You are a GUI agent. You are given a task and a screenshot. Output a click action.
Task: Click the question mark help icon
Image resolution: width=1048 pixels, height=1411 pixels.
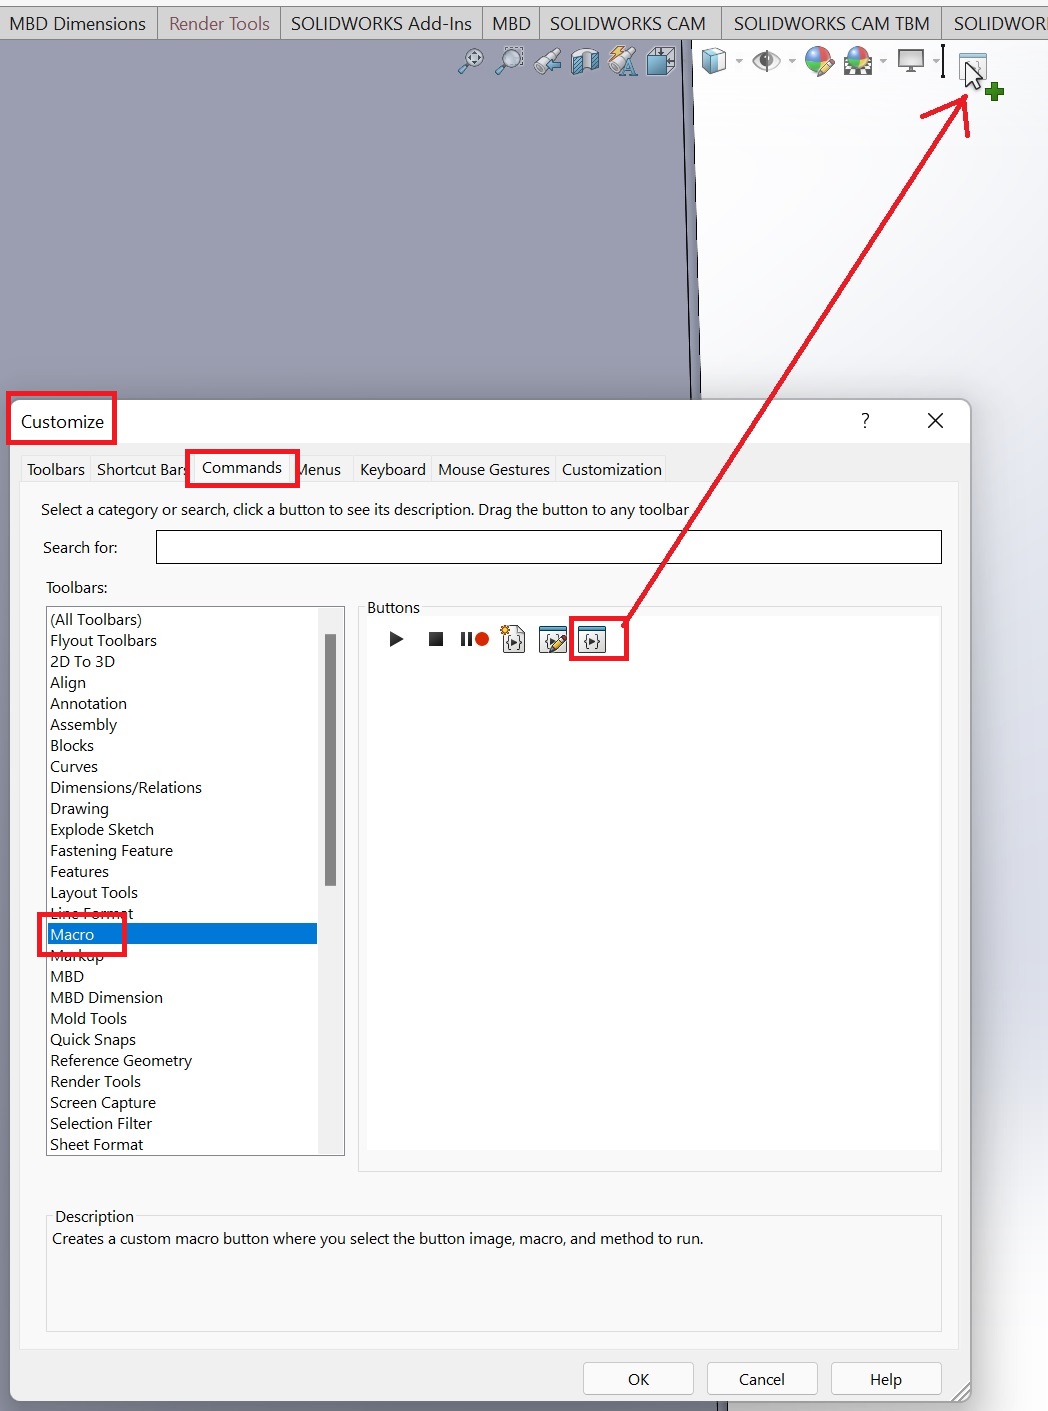click(x=865, y=420)
